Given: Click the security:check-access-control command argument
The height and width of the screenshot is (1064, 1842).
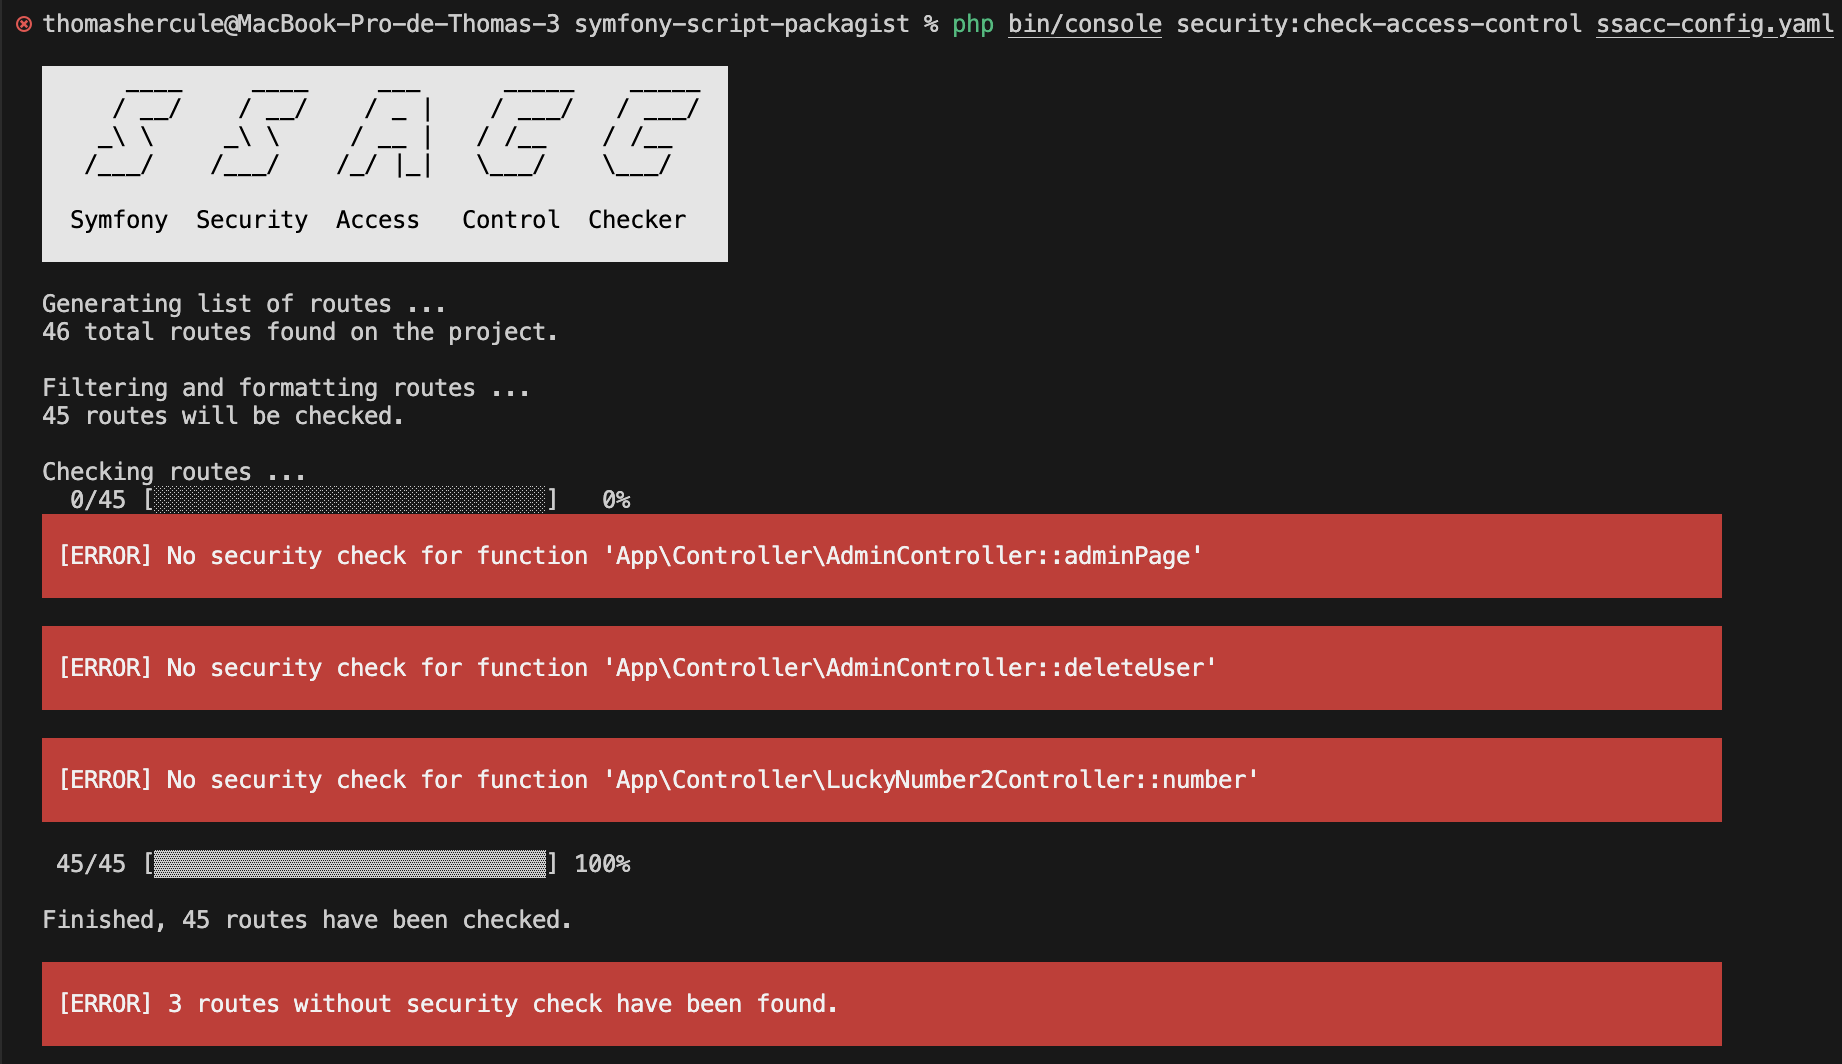Looking at the screenshot, I should (x=1378, y=24).
